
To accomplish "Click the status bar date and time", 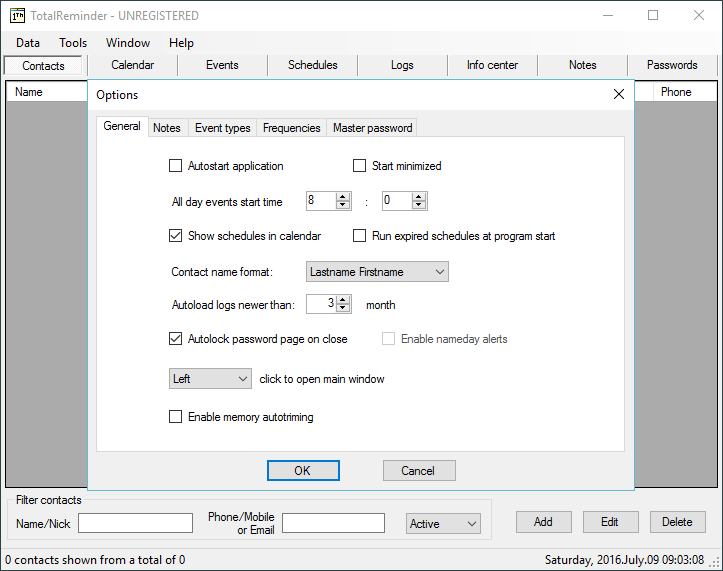I will pos(624,560).
